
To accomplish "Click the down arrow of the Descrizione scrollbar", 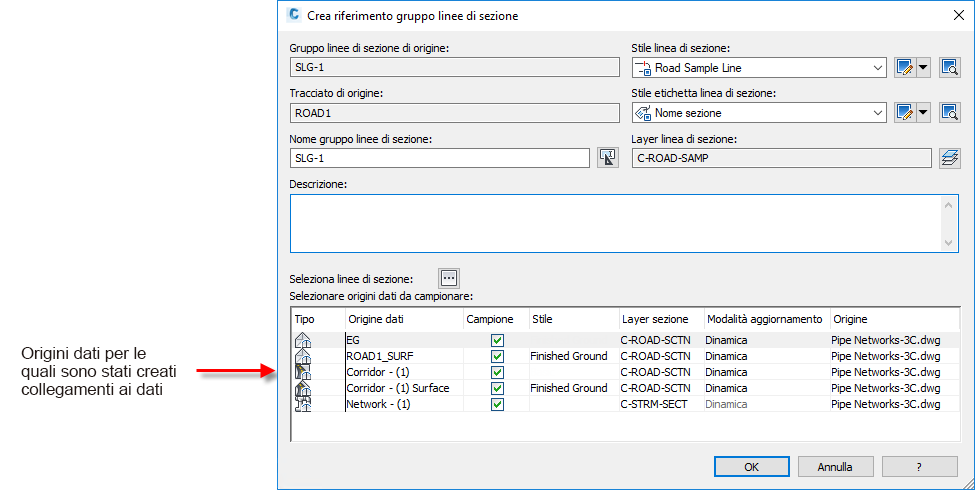I will pos(950,243).
